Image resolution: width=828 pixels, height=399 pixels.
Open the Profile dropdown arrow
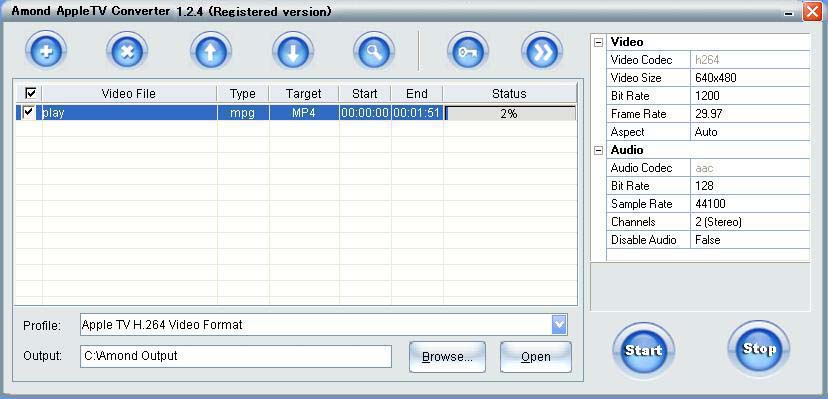pyautogui.click(x=559, y=325)
